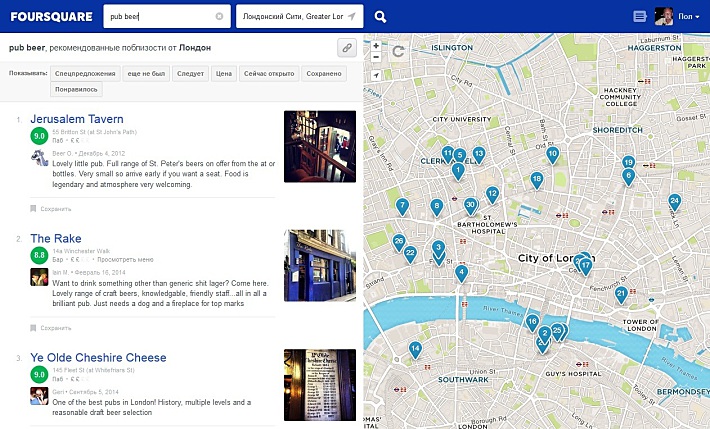Copy link using the chain icon
This screenshot has height=429, width=710.
point(346,47)
